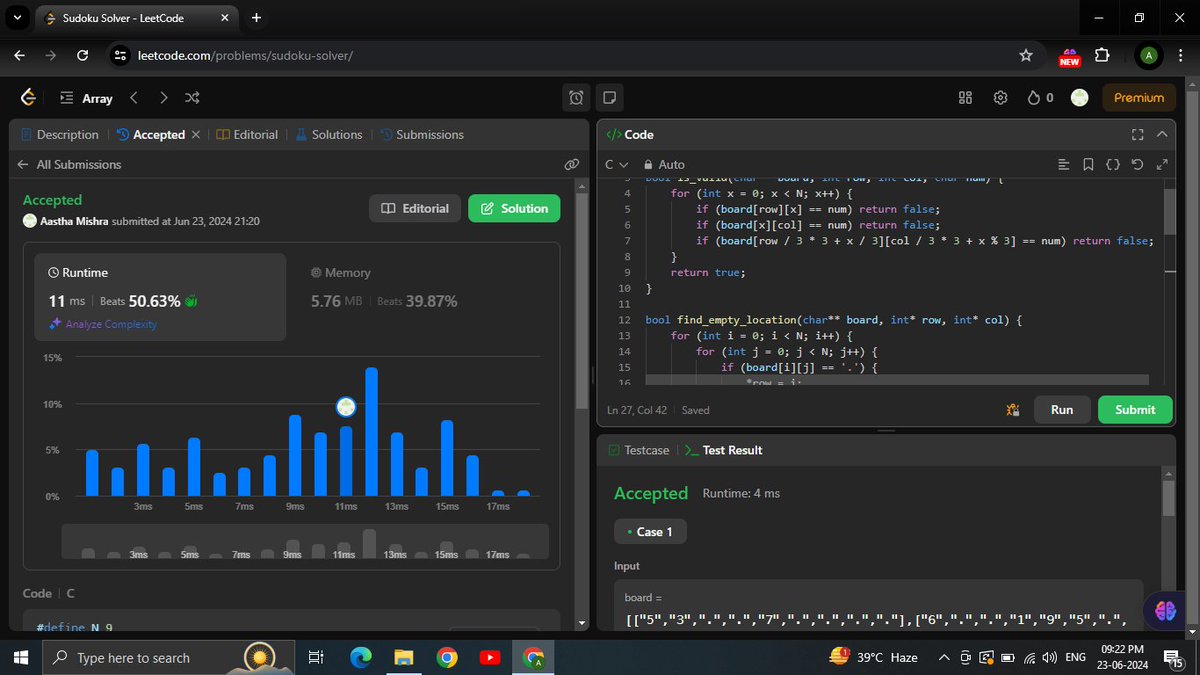This screenshot has height=675, width=1200.
Task: Go to the previous problem arrow
Action: click(x=135, y=98)
